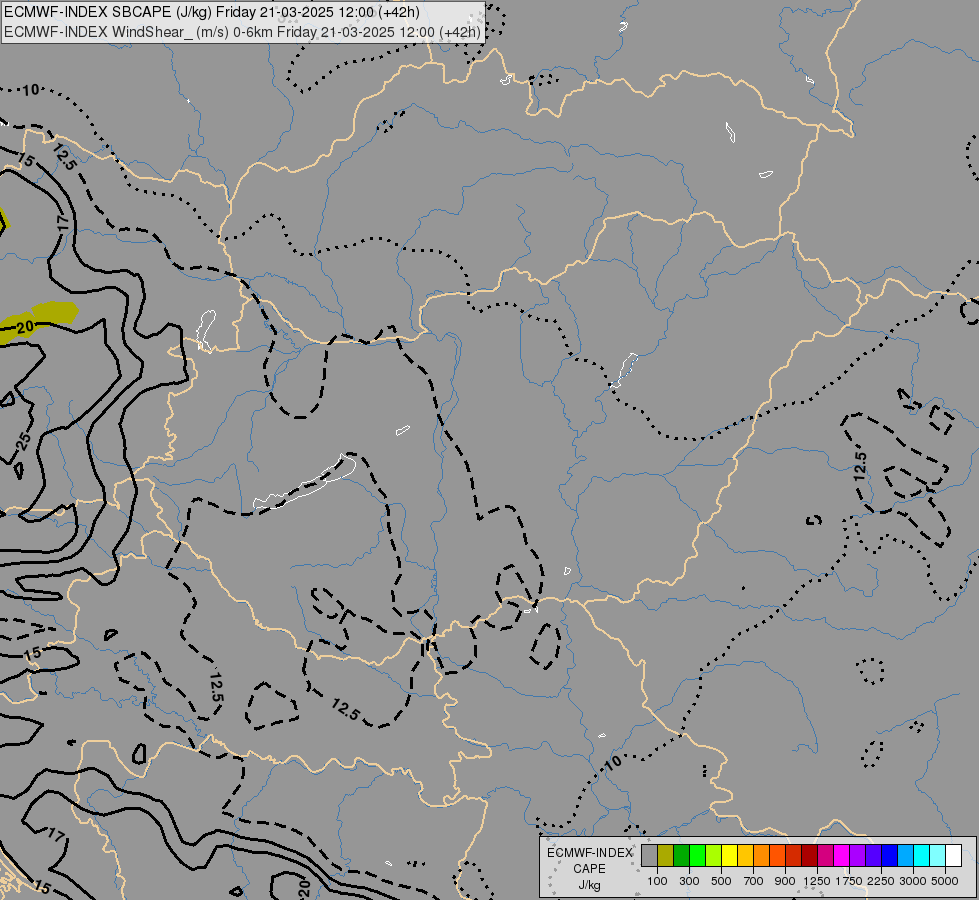Click the legend value "100"

point(657,881)
